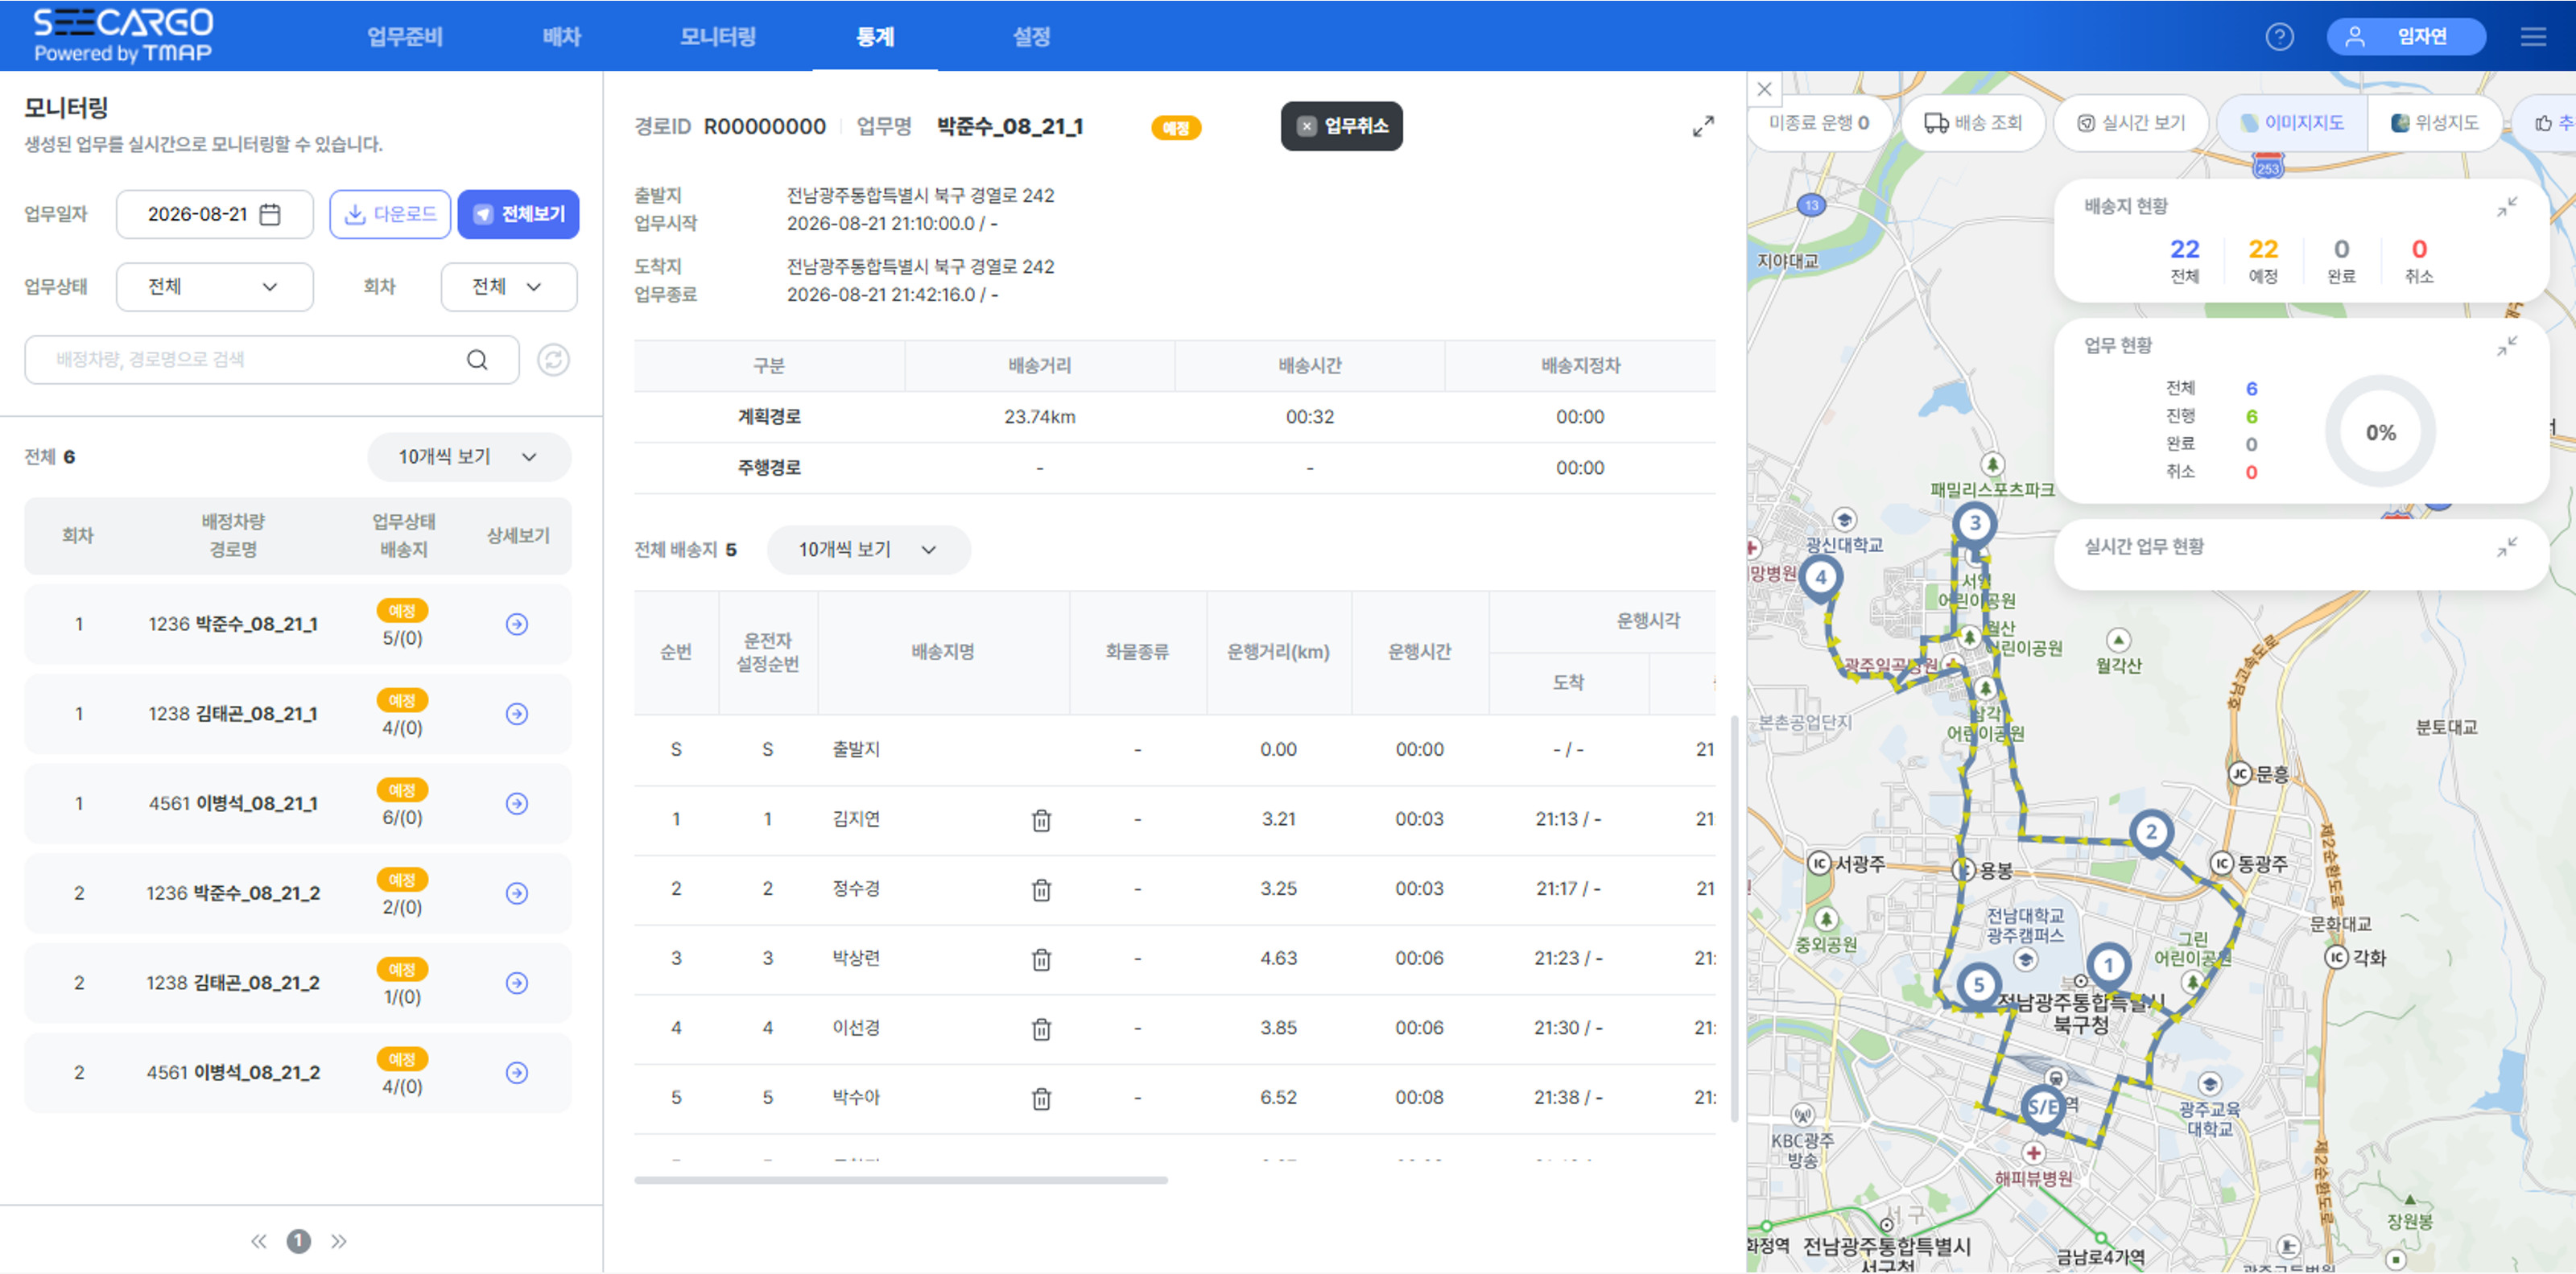This screenshot has height=1274, width=2576.
Task: Click the S/E start-end map marker
Action: point(2042,1107)
